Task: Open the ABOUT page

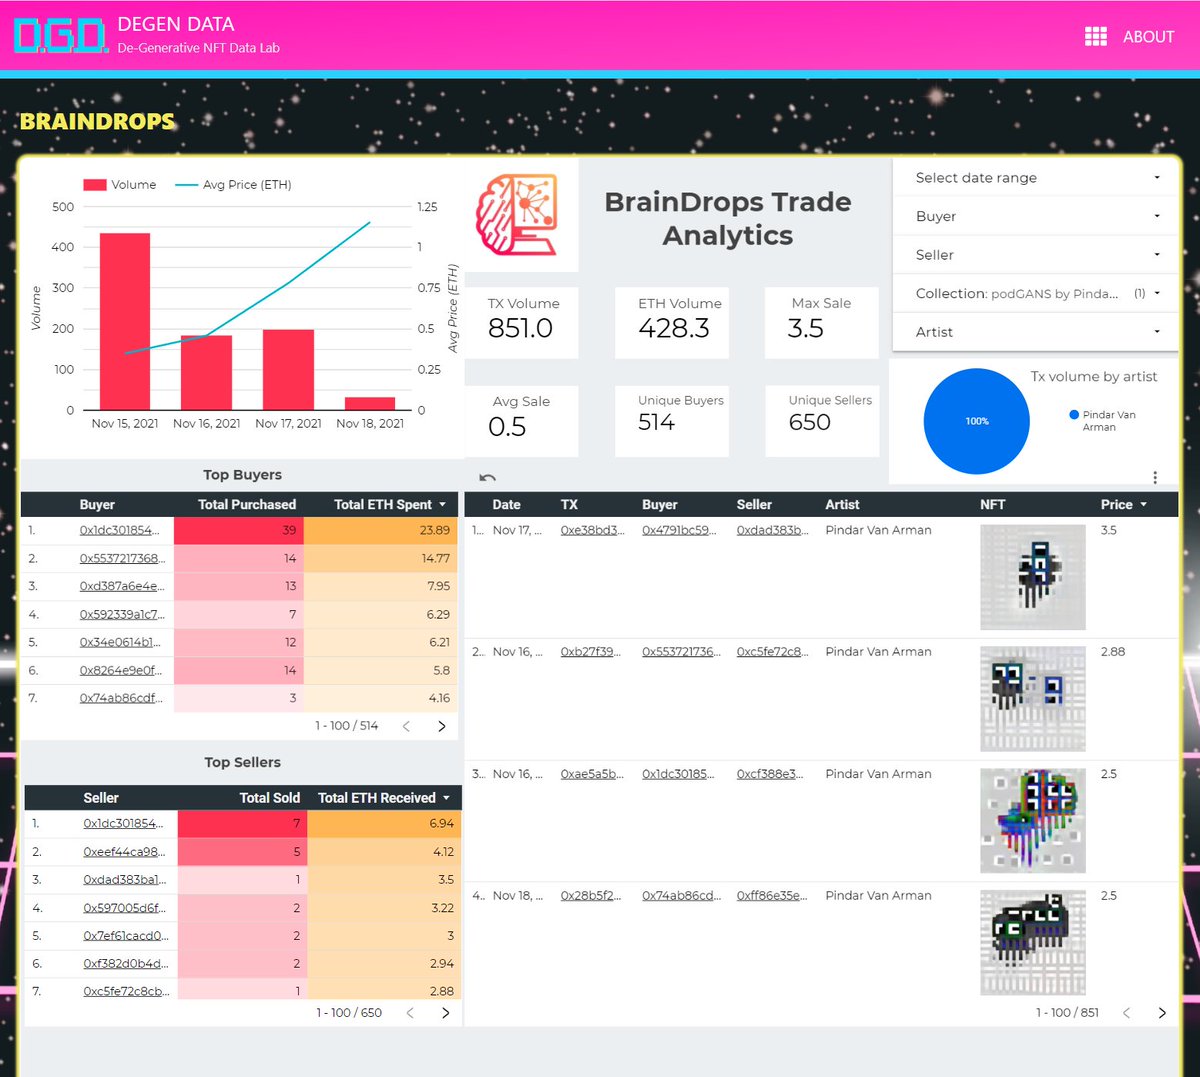Action: click(x=1148, y=36)
